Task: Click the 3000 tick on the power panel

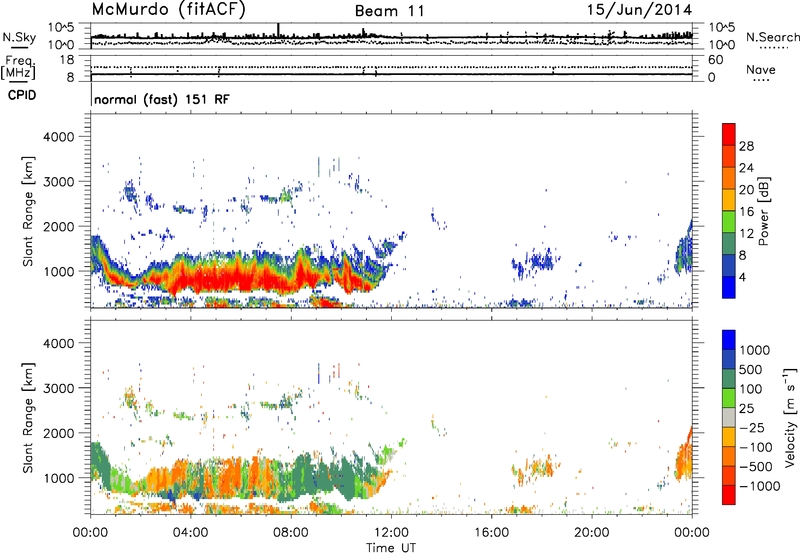Action: (58, 182)
